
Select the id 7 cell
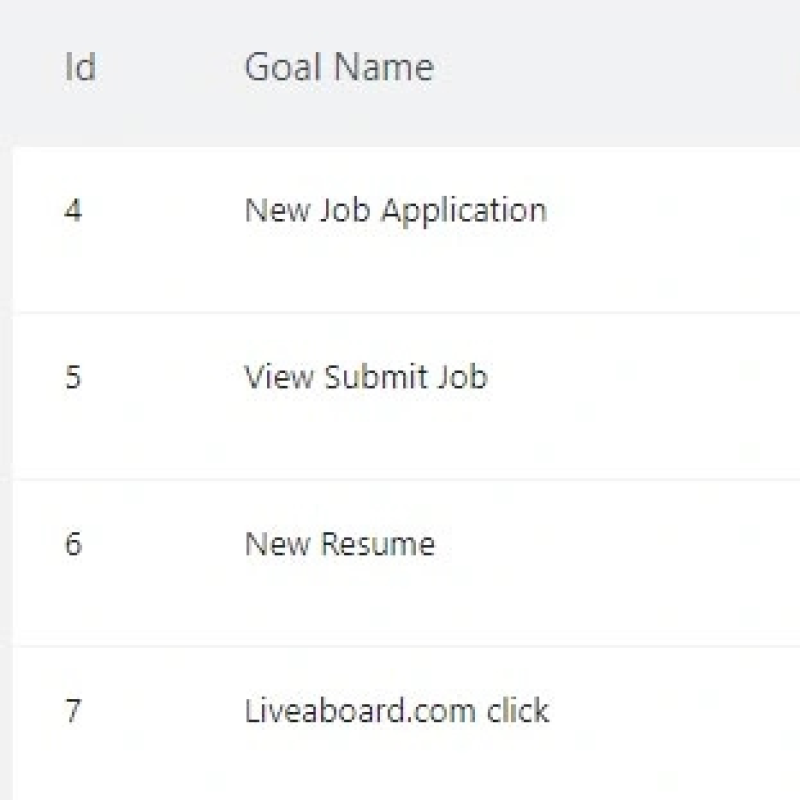pyautogui.click(x=73, y=710)
